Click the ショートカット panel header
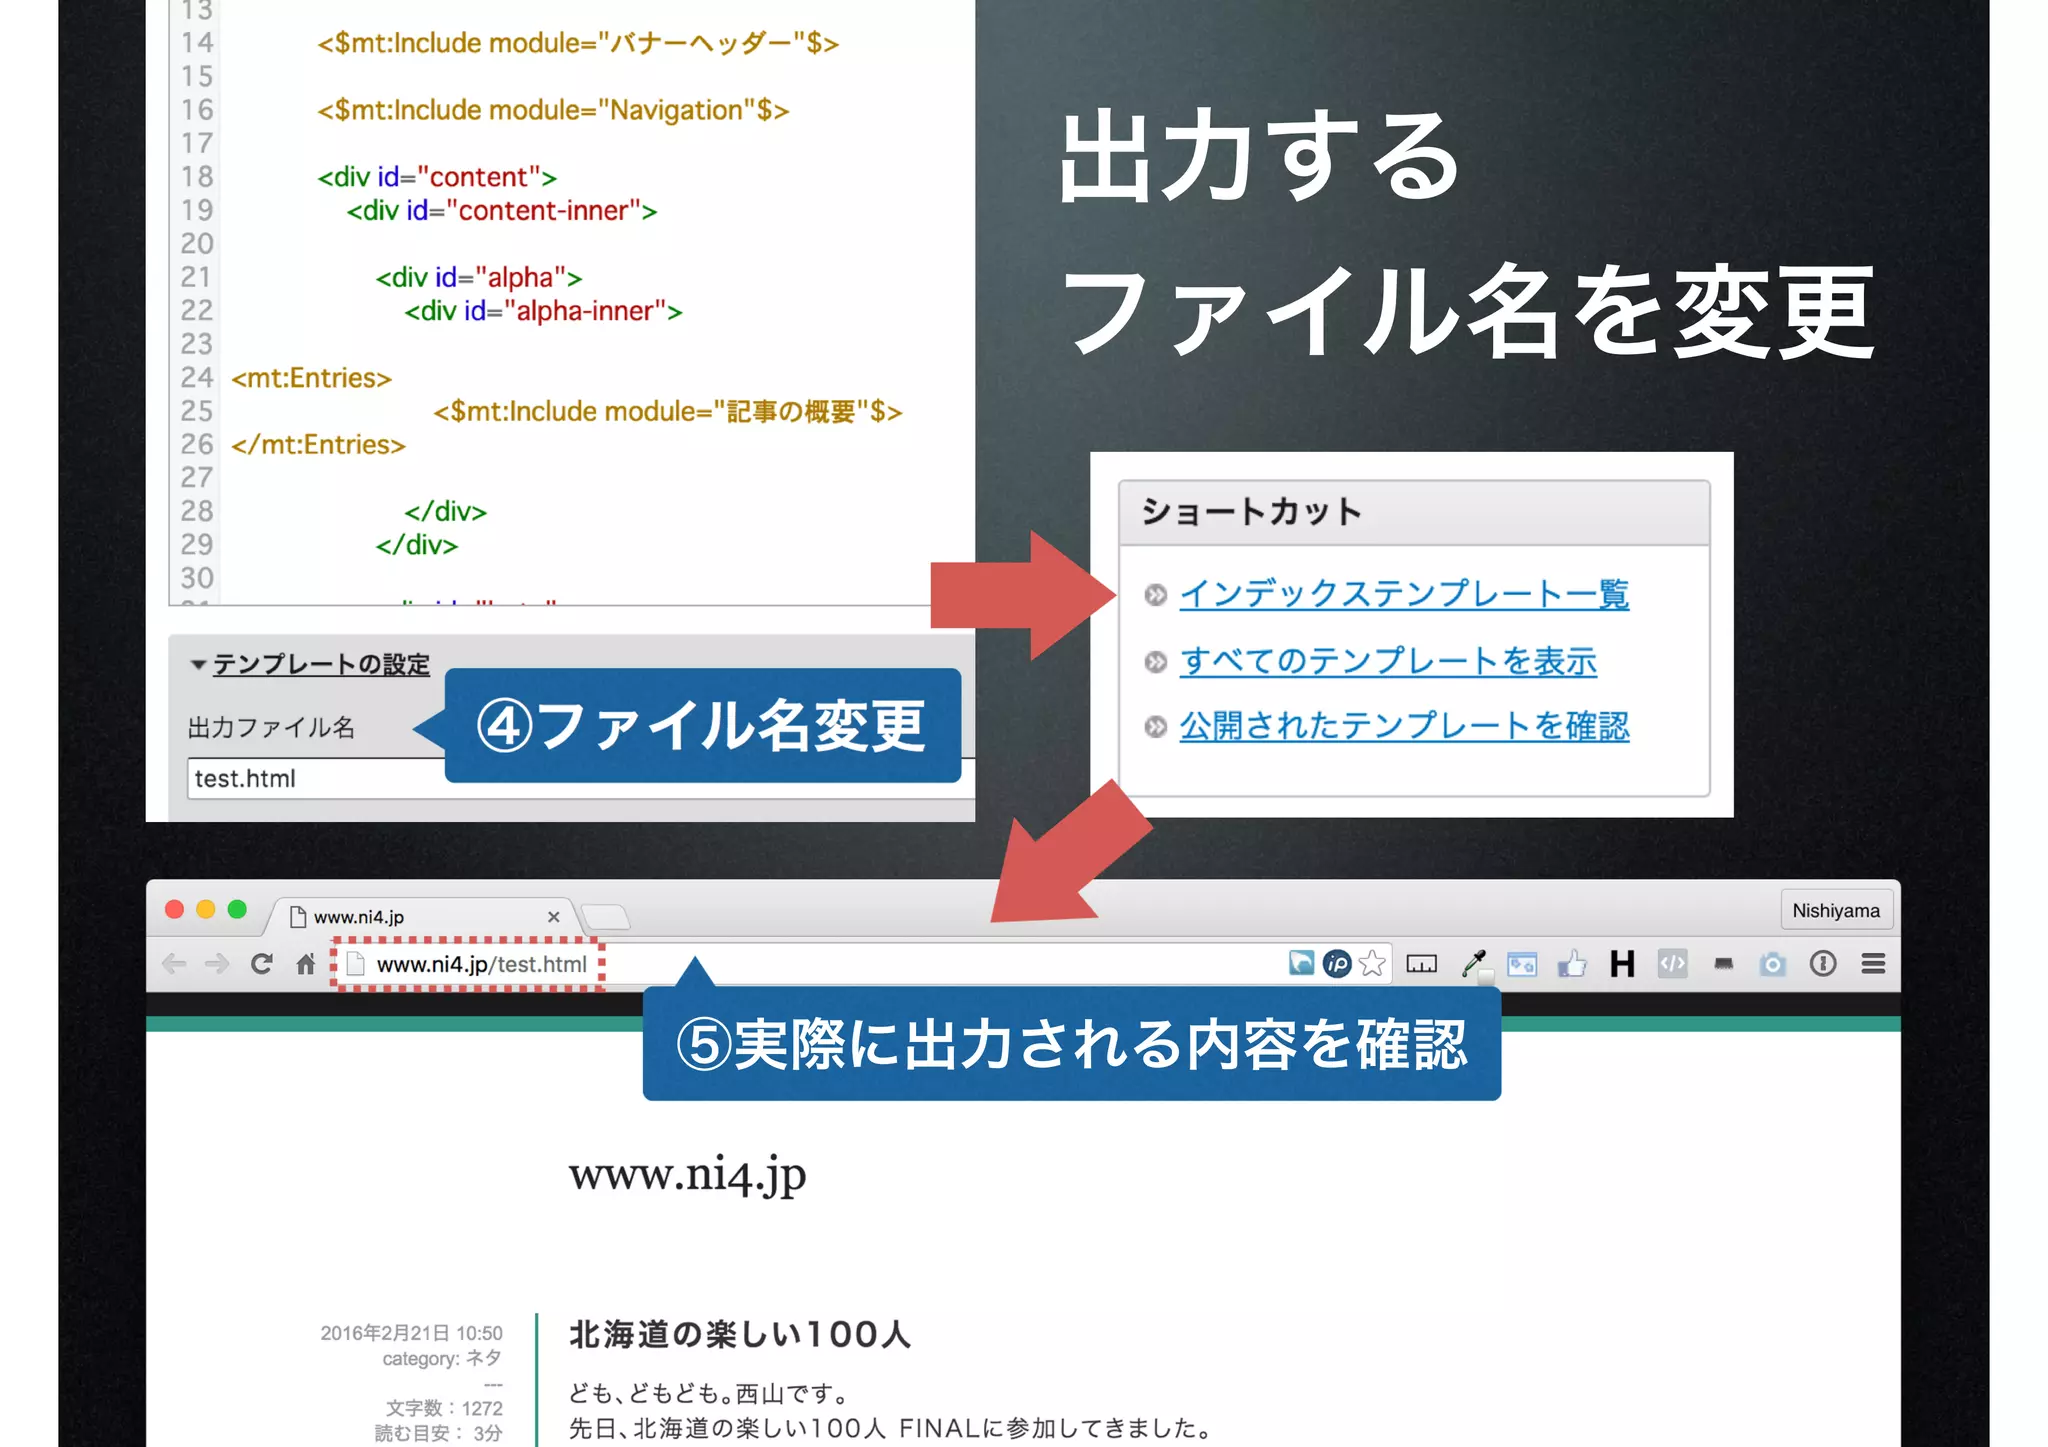The width and height of the screenshot is (2048, 1447). click(1414, 513)
